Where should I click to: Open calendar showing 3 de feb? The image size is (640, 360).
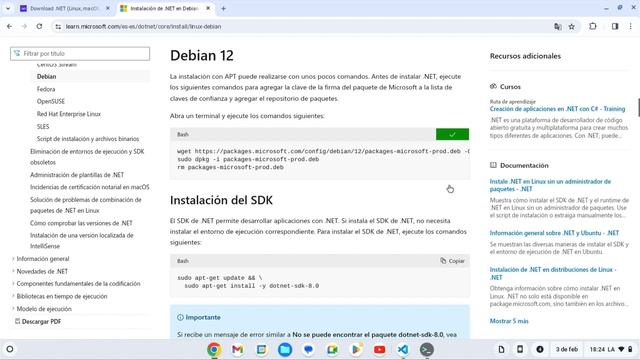pos(567,349)
